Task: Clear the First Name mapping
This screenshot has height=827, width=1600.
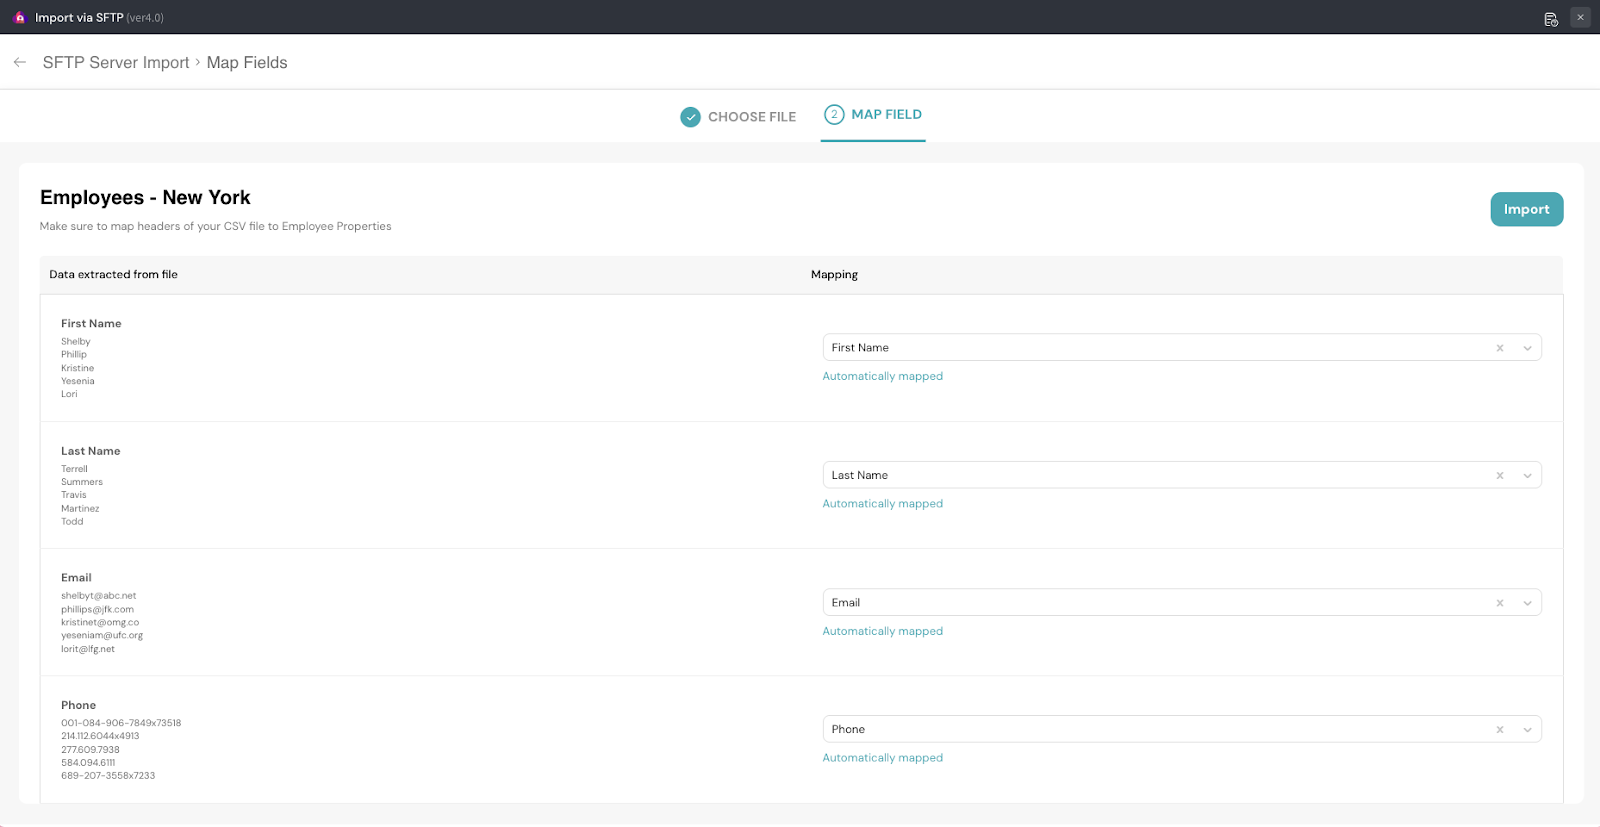Action: [1499, 348]
